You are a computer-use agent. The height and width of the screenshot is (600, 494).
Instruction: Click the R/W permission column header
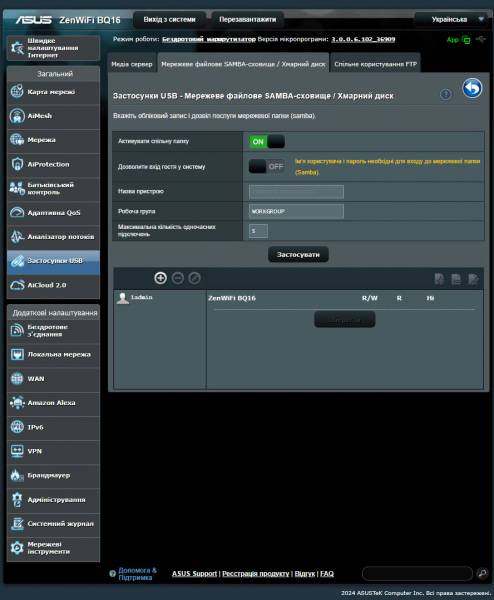[370, 298]
